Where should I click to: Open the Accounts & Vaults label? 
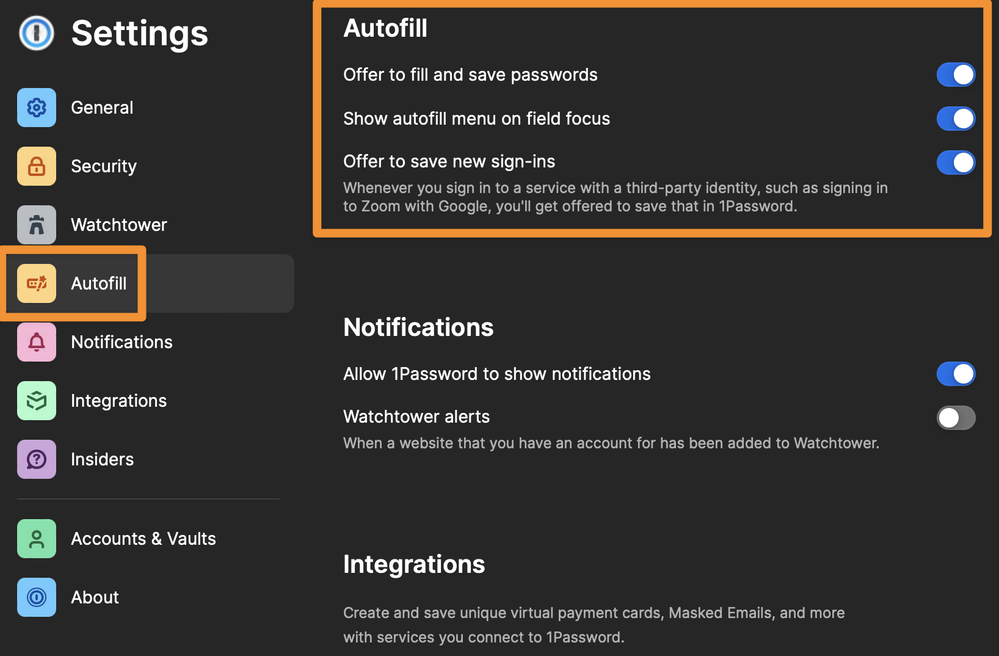click(x=143, y=539)
